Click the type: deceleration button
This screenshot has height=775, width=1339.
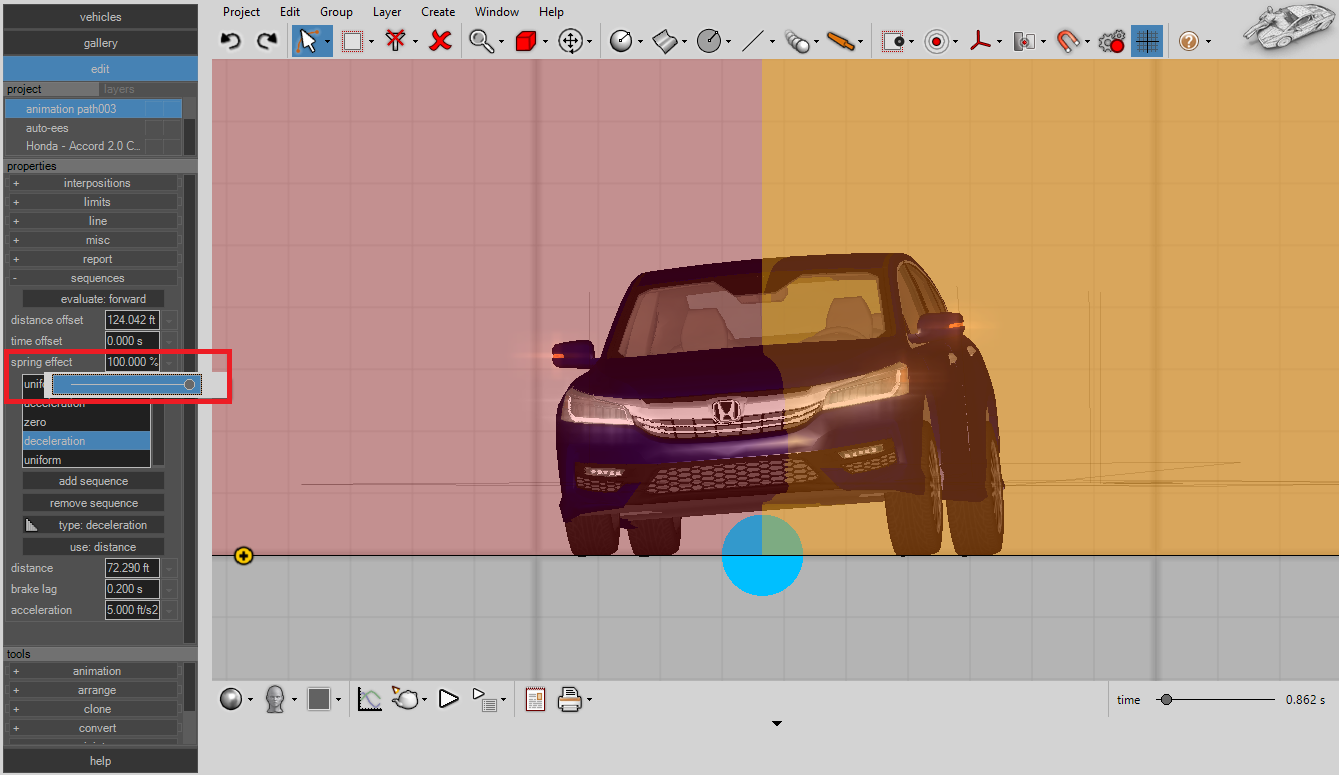pyautogui.click(x=93, y=525)
